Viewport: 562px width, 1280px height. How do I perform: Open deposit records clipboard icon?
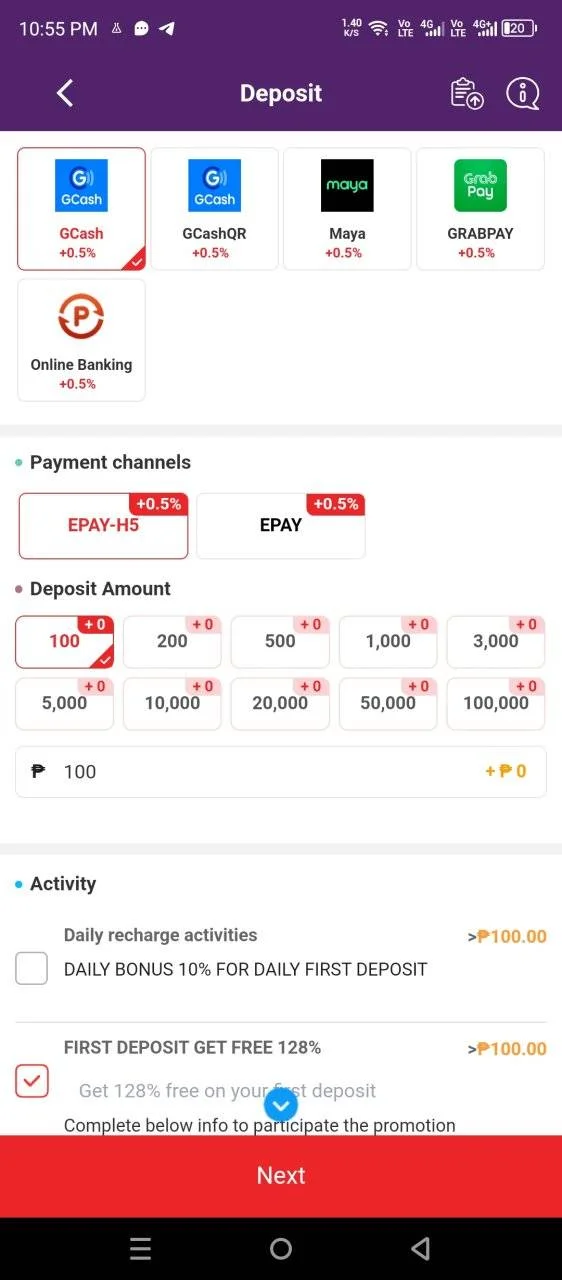pos(467,93)
